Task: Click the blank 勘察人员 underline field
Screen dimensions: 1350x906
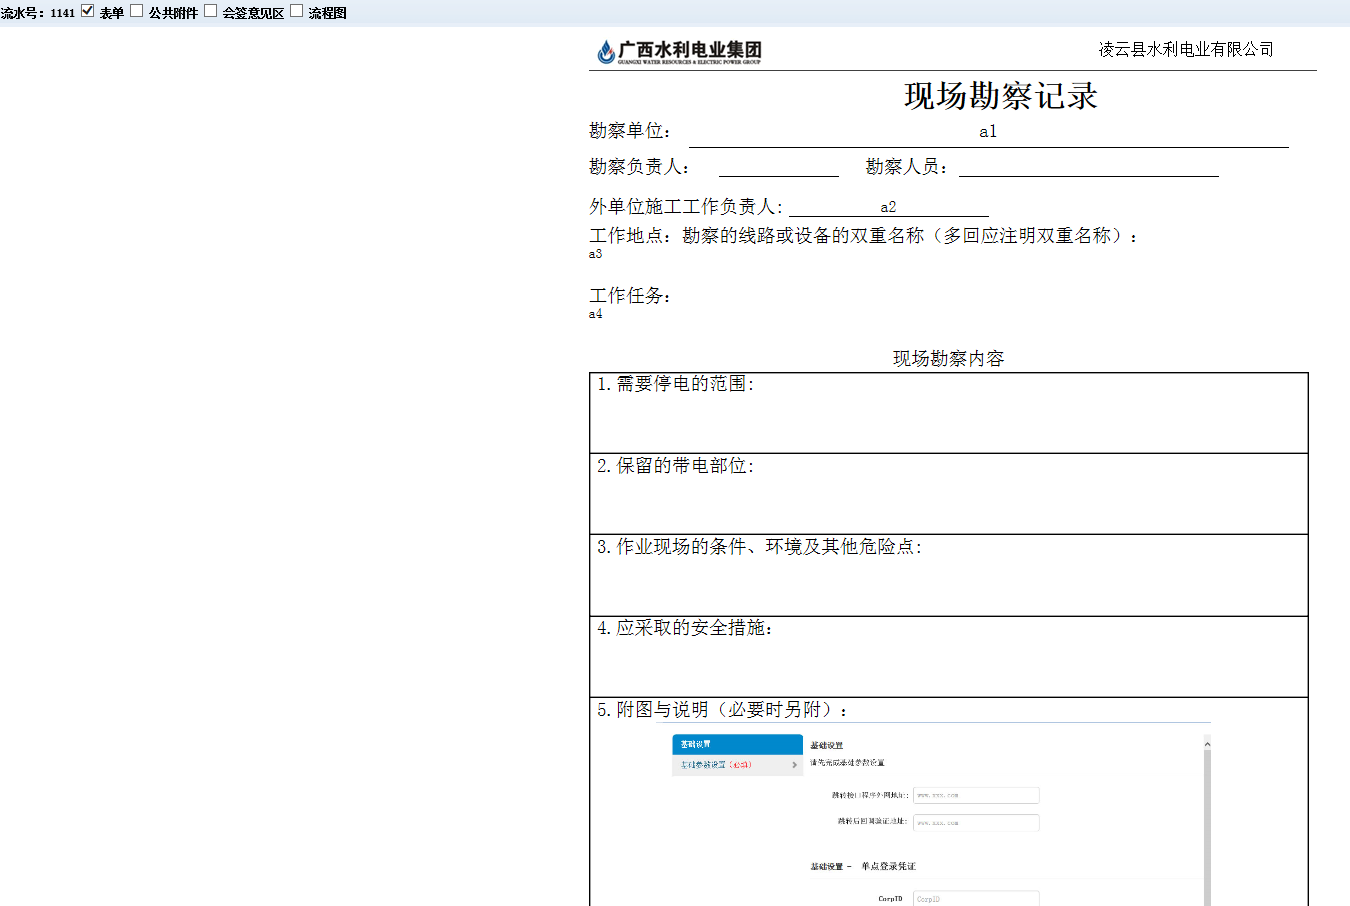Action: pos(1088,167)
